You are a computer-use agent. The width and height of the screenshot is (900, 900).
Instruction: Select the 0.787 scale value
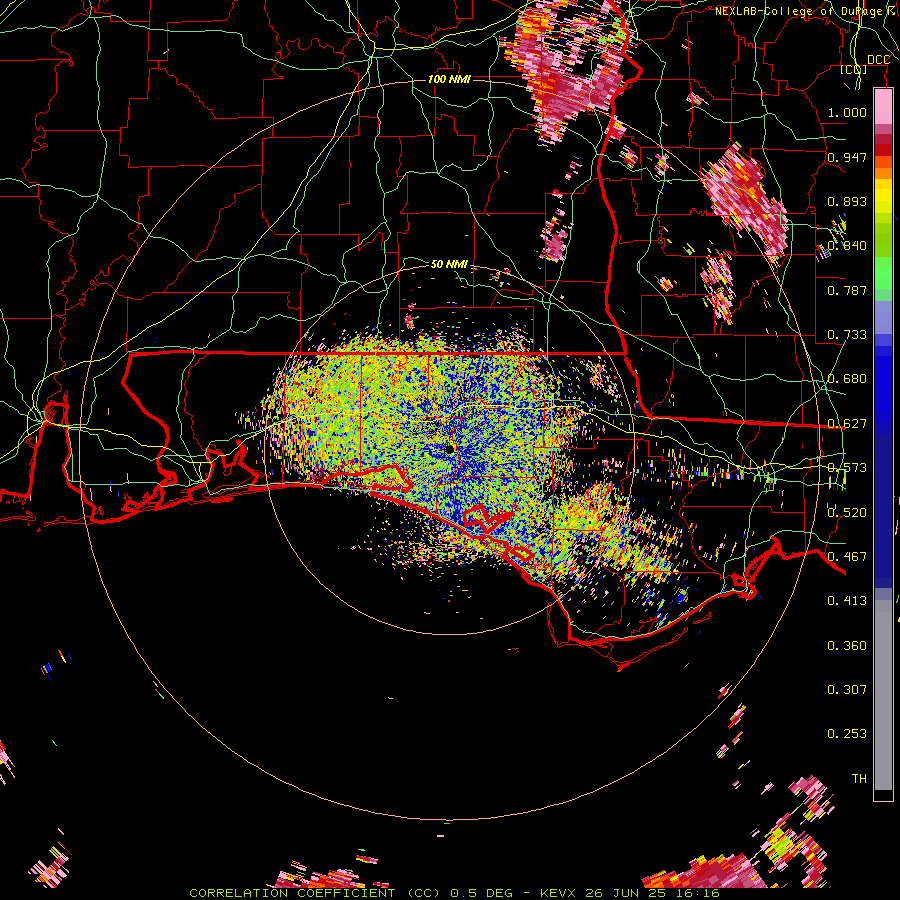click(847, 290)
